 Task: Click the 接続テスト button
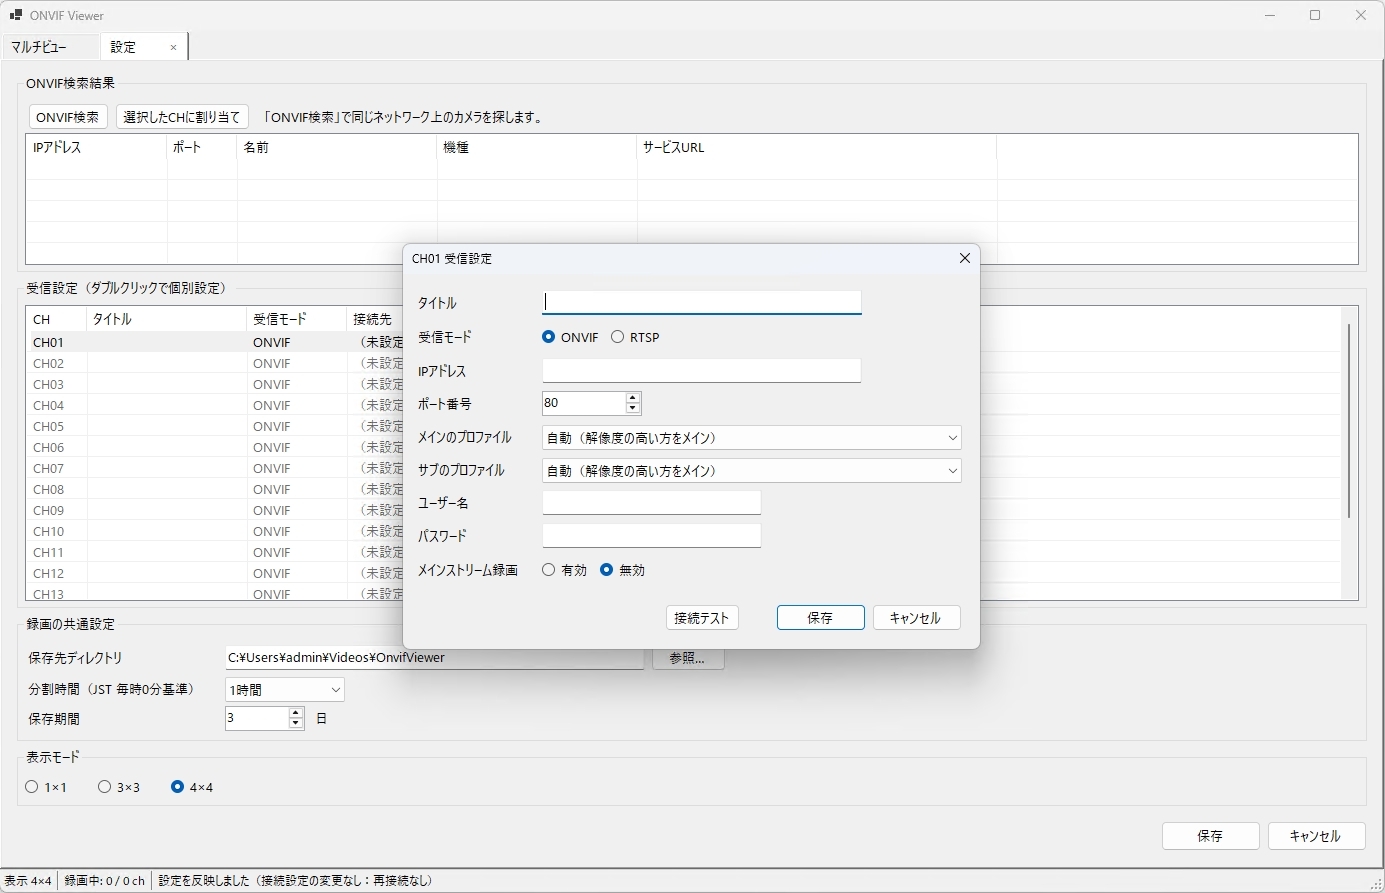(702, 618)
